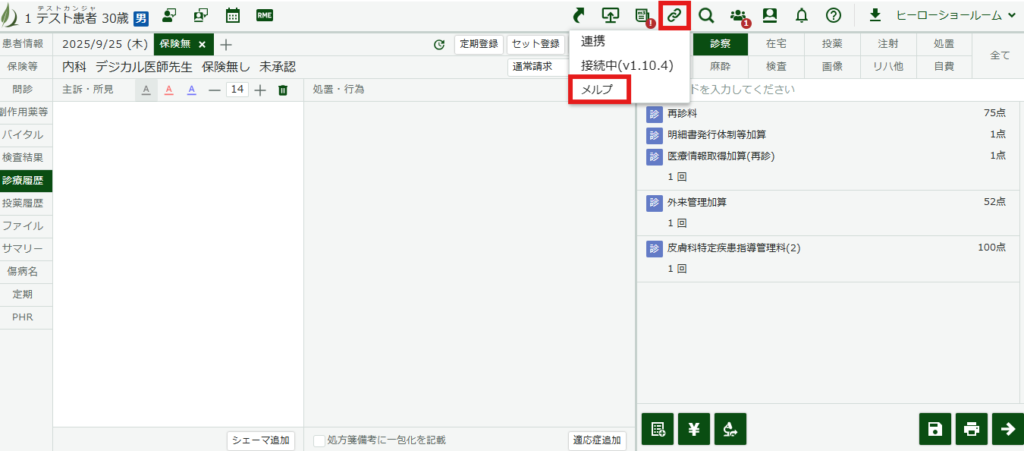Viewport: 1024px width, 451px height.
Task: Click the 定期登録 button
Action: click(477, 44)
